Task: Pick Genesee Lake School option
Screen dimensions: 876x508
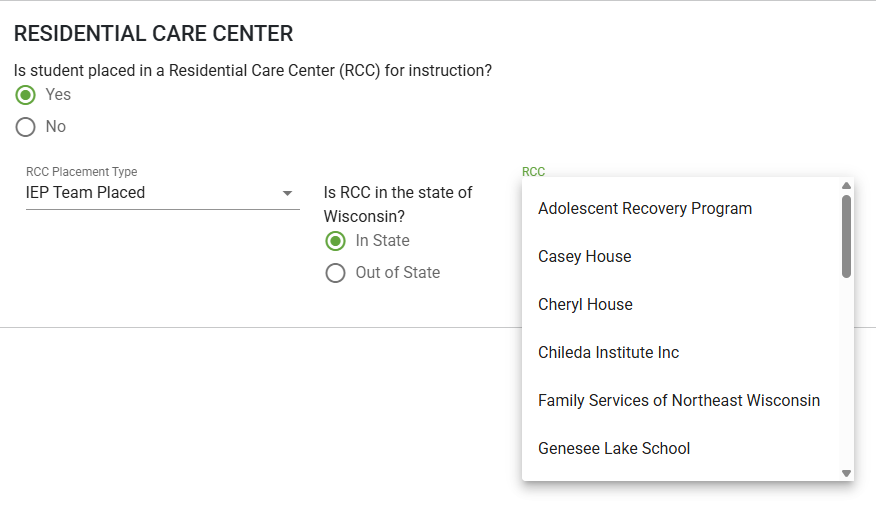Action: coord(682,449)
